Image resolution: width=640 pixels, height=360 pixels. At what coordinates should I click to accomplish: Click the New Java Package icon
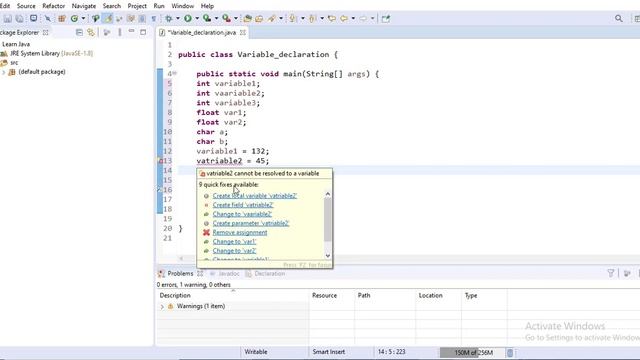tap(62, 18)
